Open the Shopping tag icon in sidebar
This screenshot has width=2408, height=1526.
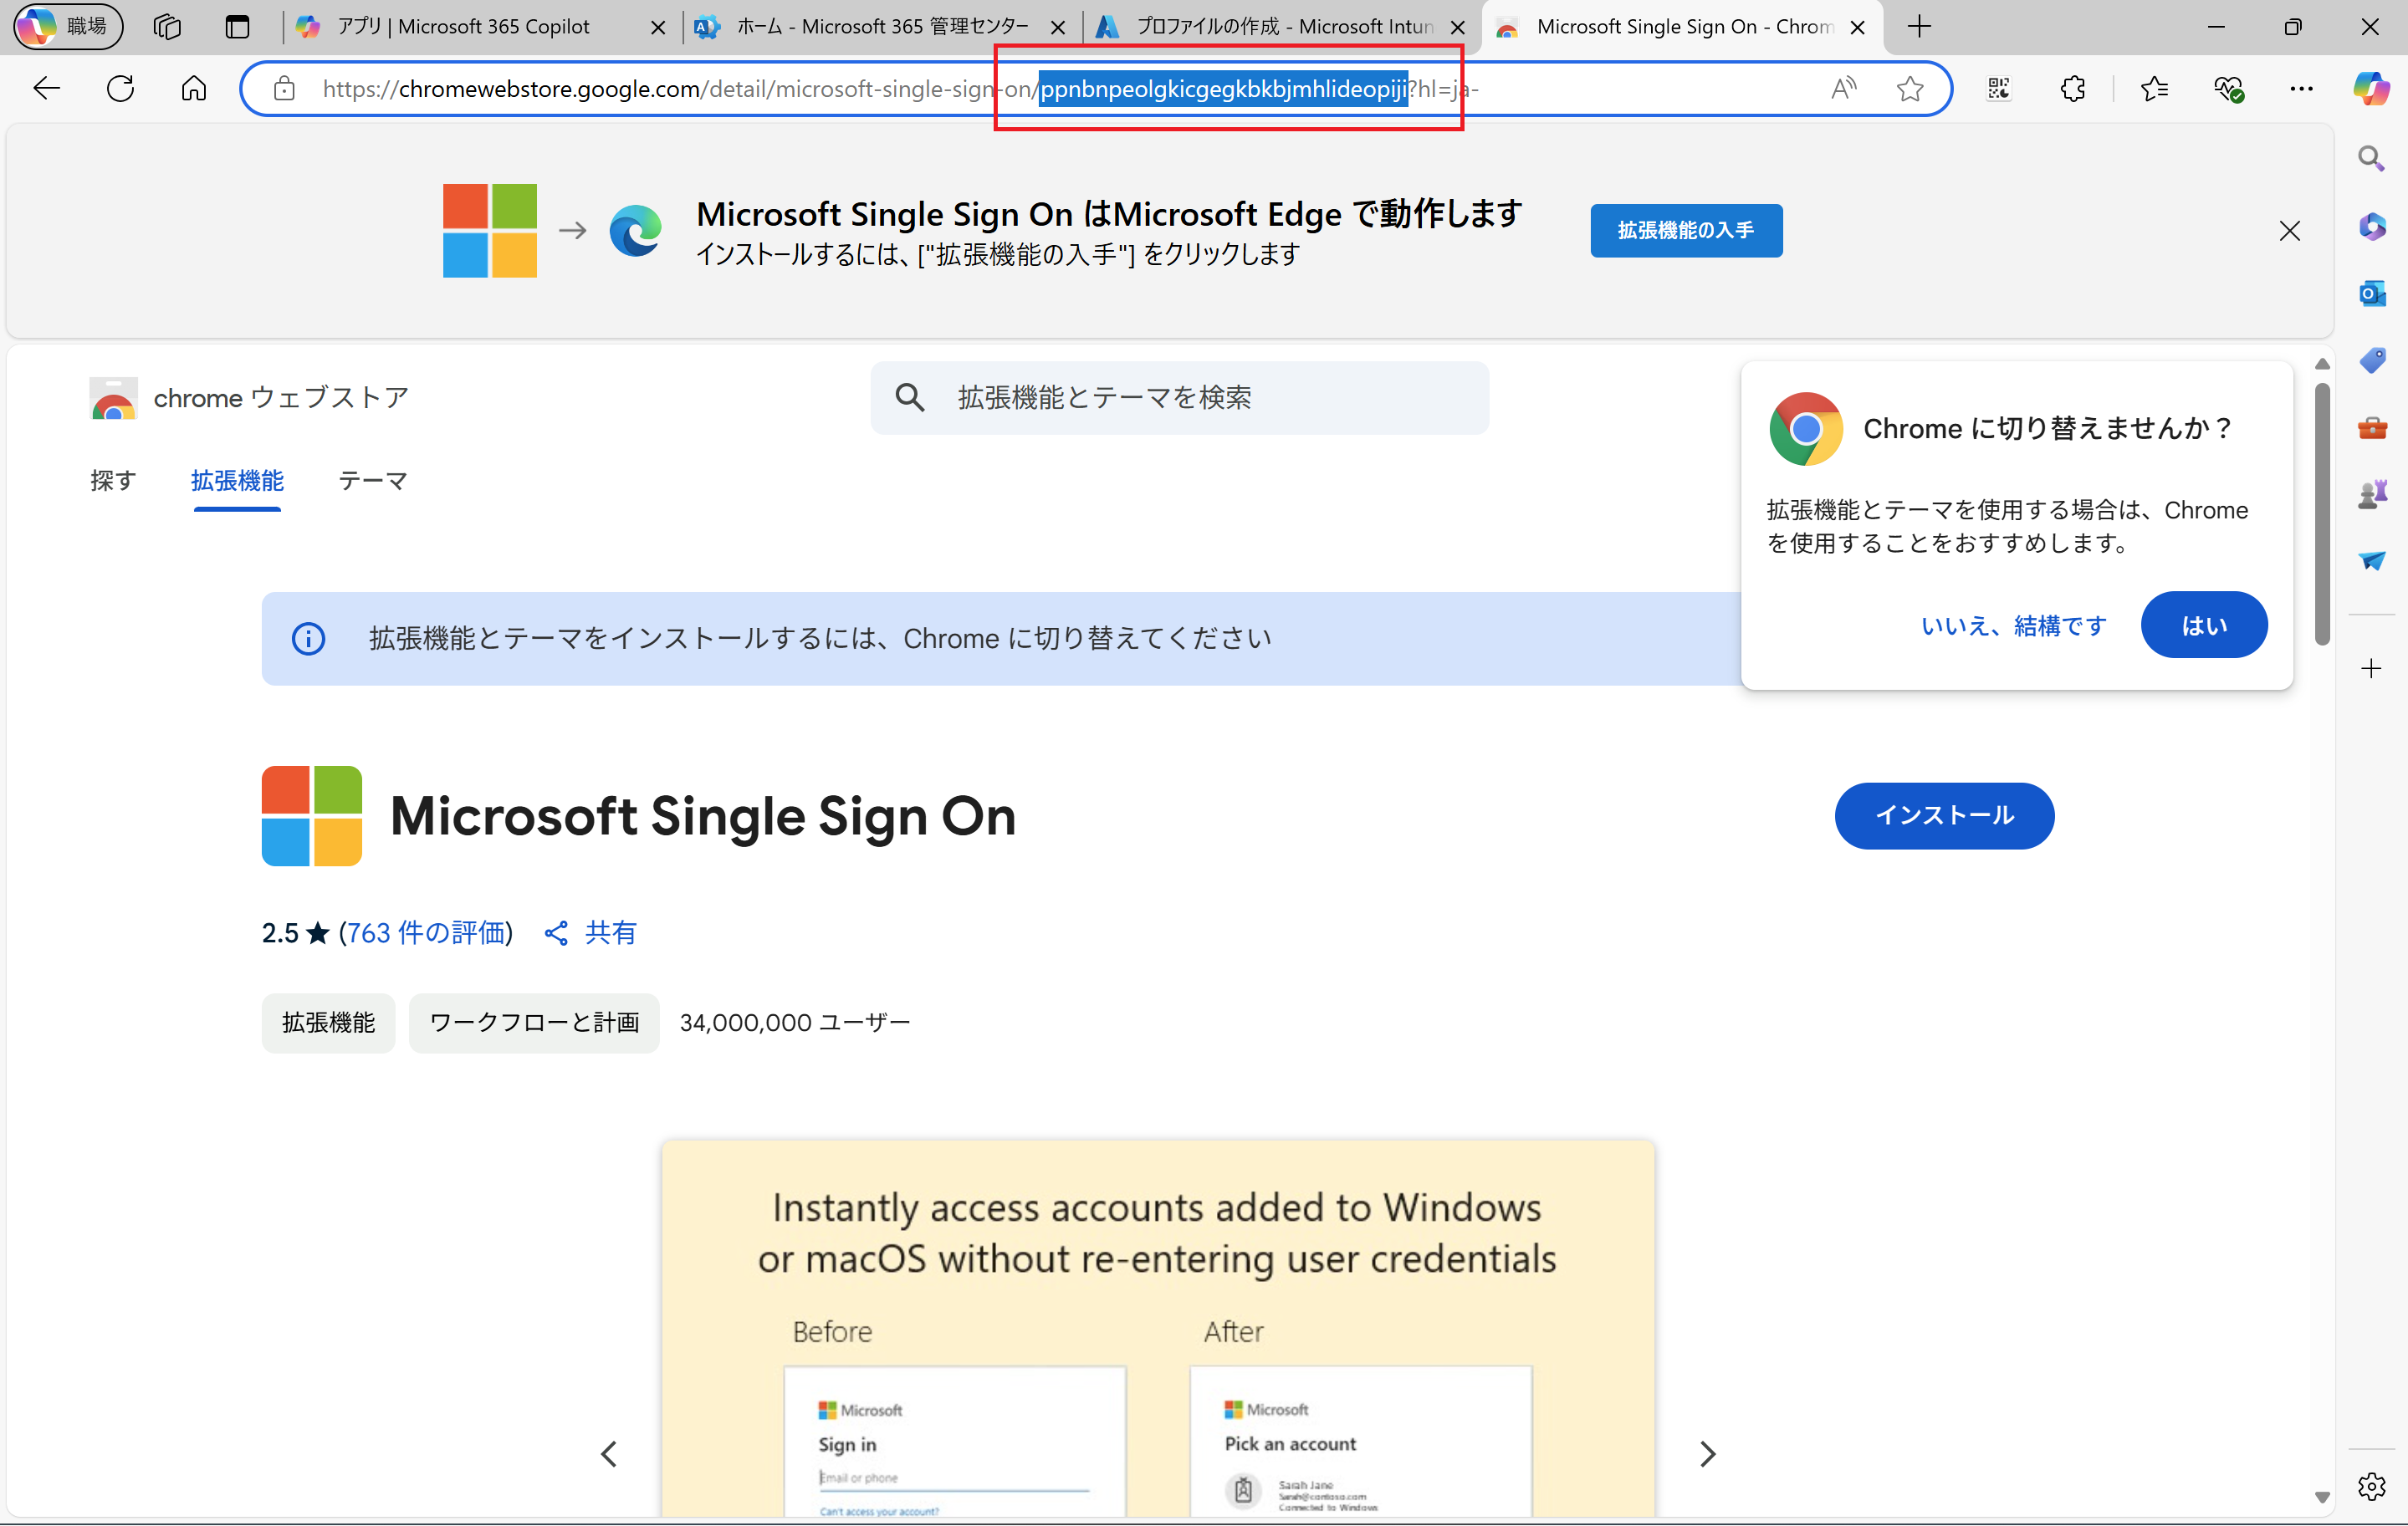coord(2372,359)
